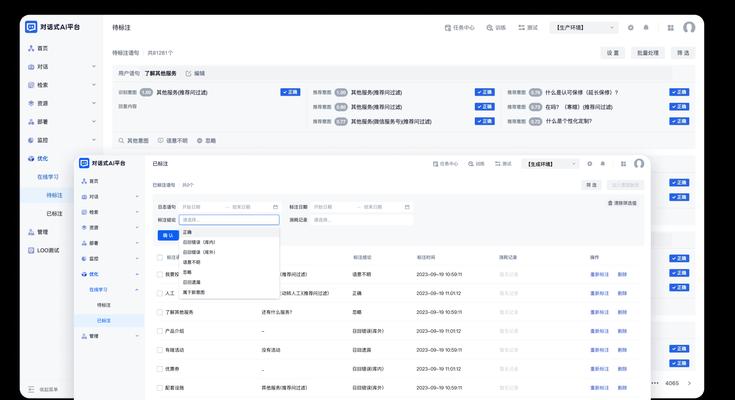Click the 设置 button in the back window
Image resolution: width=735 pixels, height=400 pixels.
613,53
